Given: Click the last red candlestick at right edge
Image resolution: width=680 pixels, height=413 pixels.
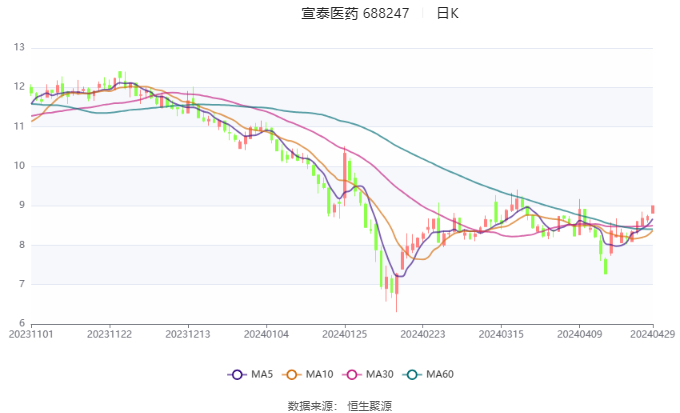Looking at the screenshot, I should [653, 209].
